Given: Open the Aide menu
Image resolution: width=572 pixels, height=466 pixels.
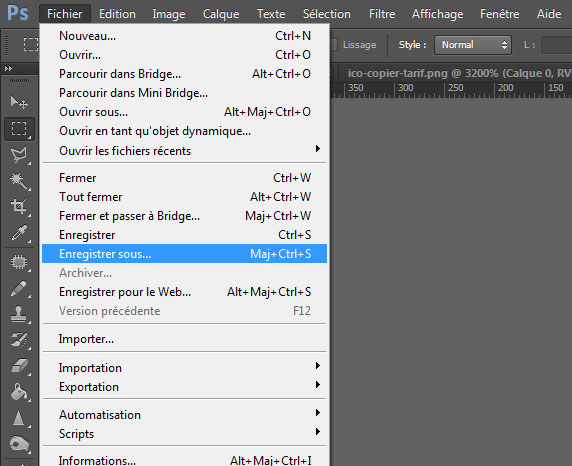Looking at the screenshot, I should pyautogui.click(x=549, y=14).
